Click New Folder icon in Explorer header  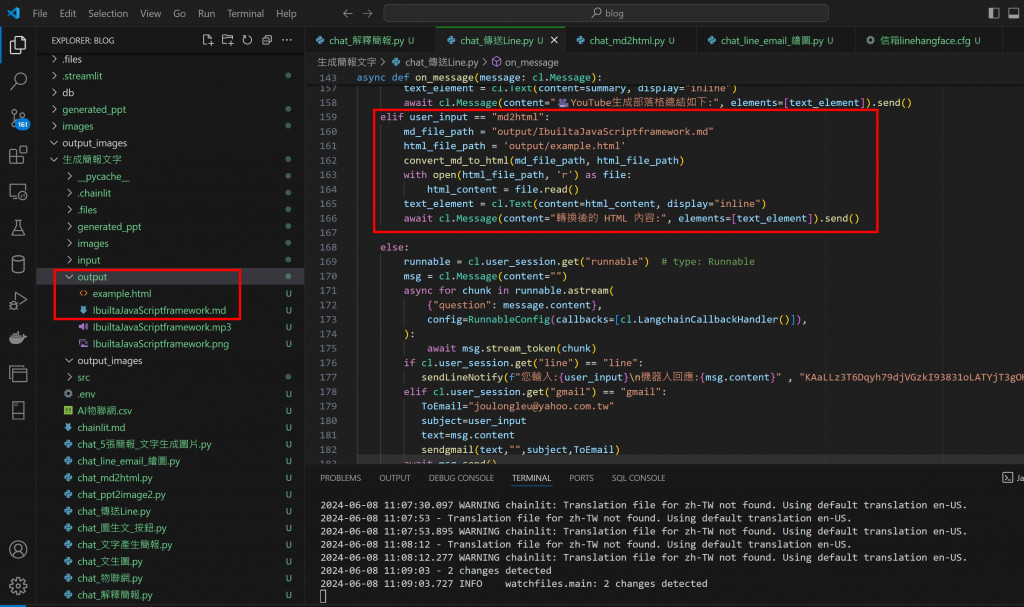pos(227,40)
